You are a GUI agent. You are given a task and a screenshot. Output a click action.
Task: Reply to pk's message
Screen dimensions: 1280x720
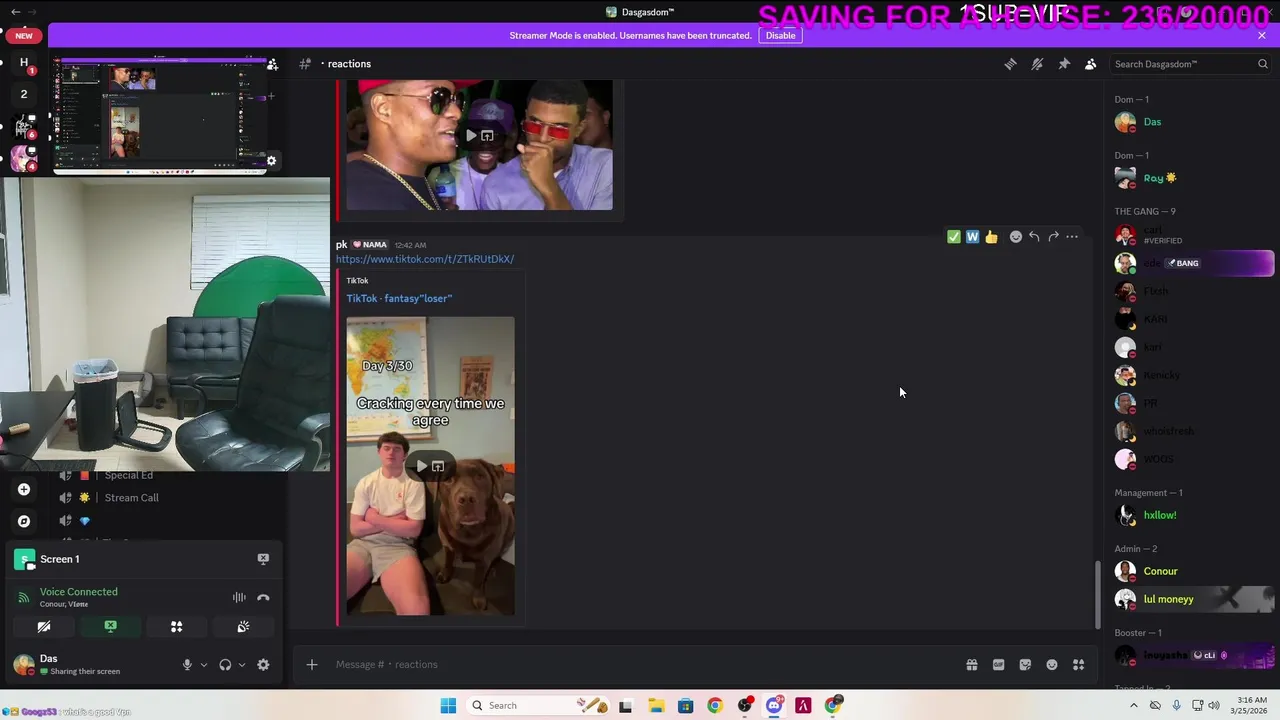tap(1034, 237)
